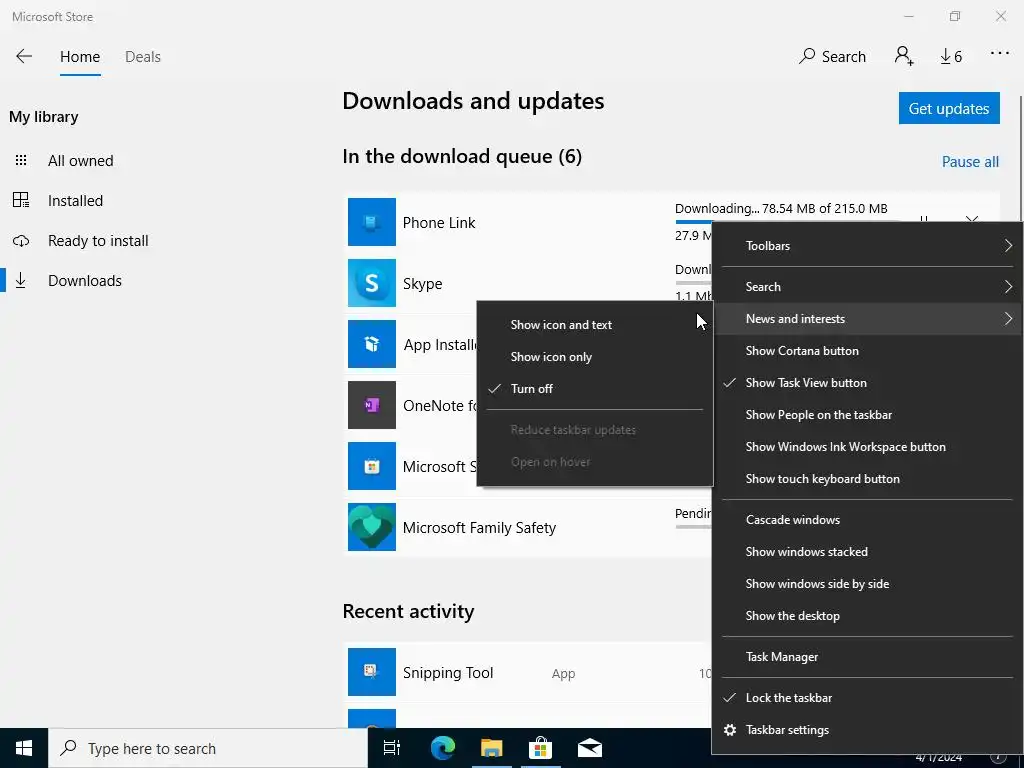1024x768 pixels.
Task: Select the Ready to install cloud icon
Action: coord(21,240)
